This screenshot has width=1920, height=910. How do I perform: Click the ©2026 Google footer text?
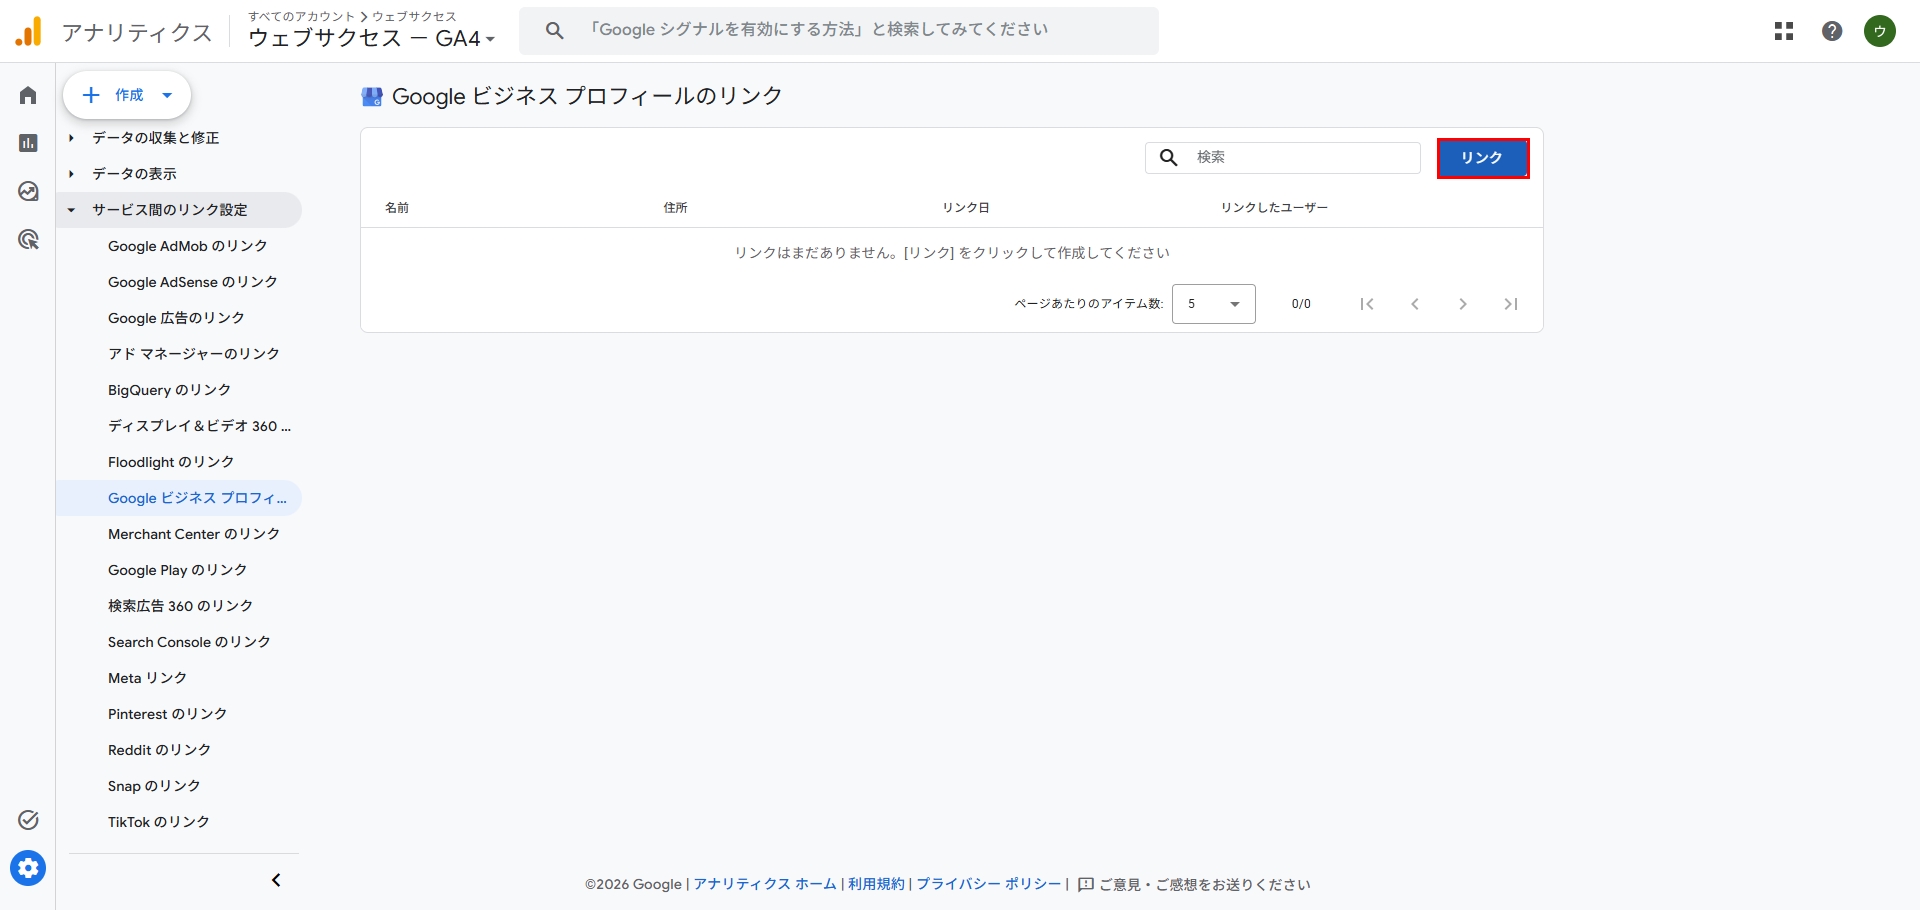634,884
